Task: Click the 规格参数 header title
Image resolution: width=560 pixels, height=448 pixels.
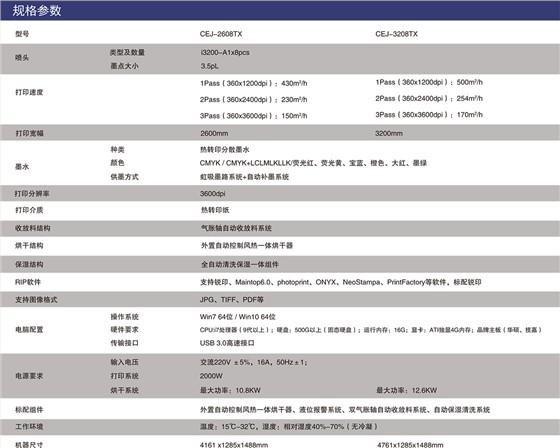Action: (x=37, y=10)
